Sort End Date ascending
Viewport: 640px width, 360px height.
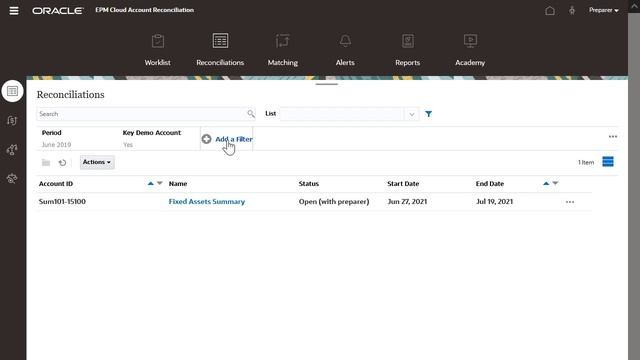point(546,184)
